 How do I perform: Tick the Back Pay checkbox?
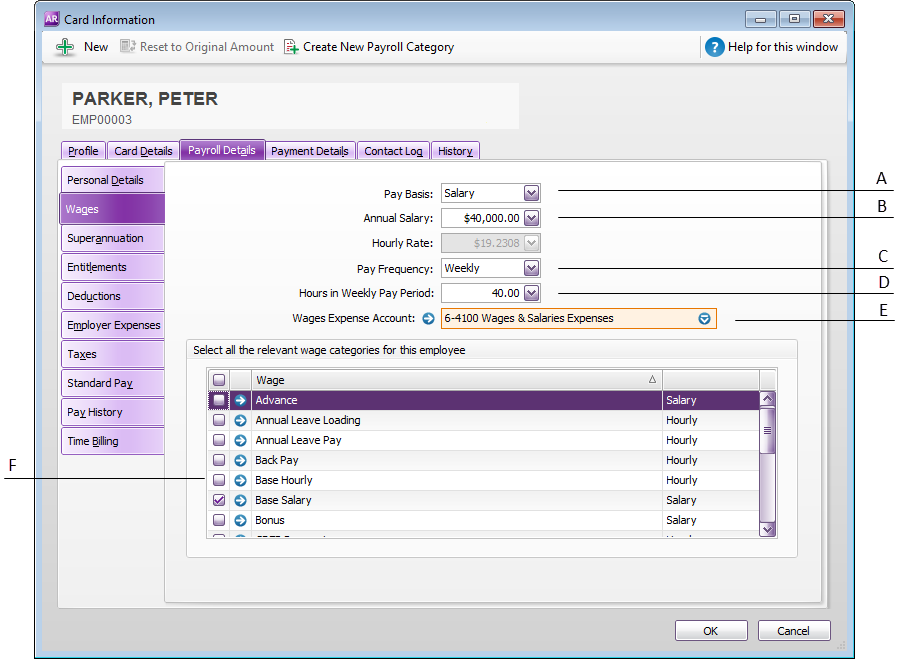(219, 460)
